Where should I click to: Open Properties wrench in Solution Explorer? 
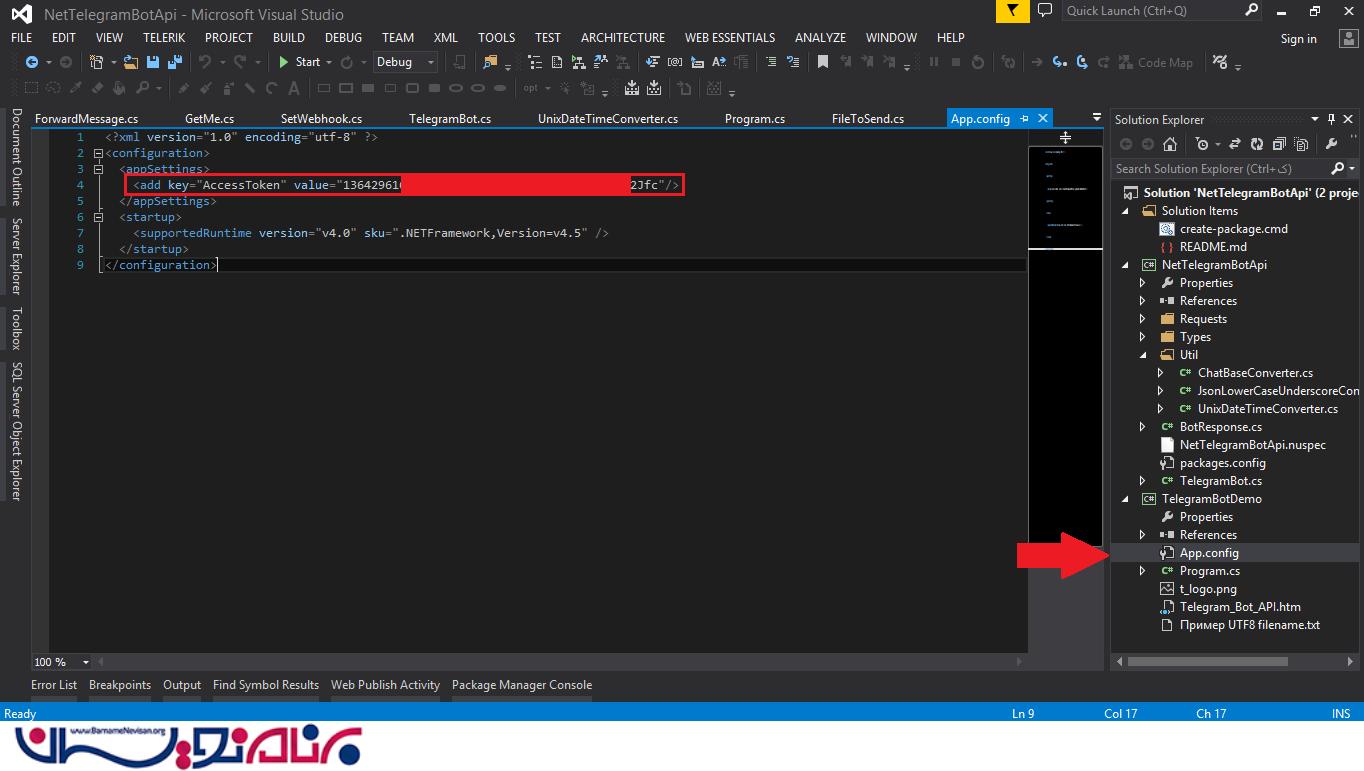1332,144
